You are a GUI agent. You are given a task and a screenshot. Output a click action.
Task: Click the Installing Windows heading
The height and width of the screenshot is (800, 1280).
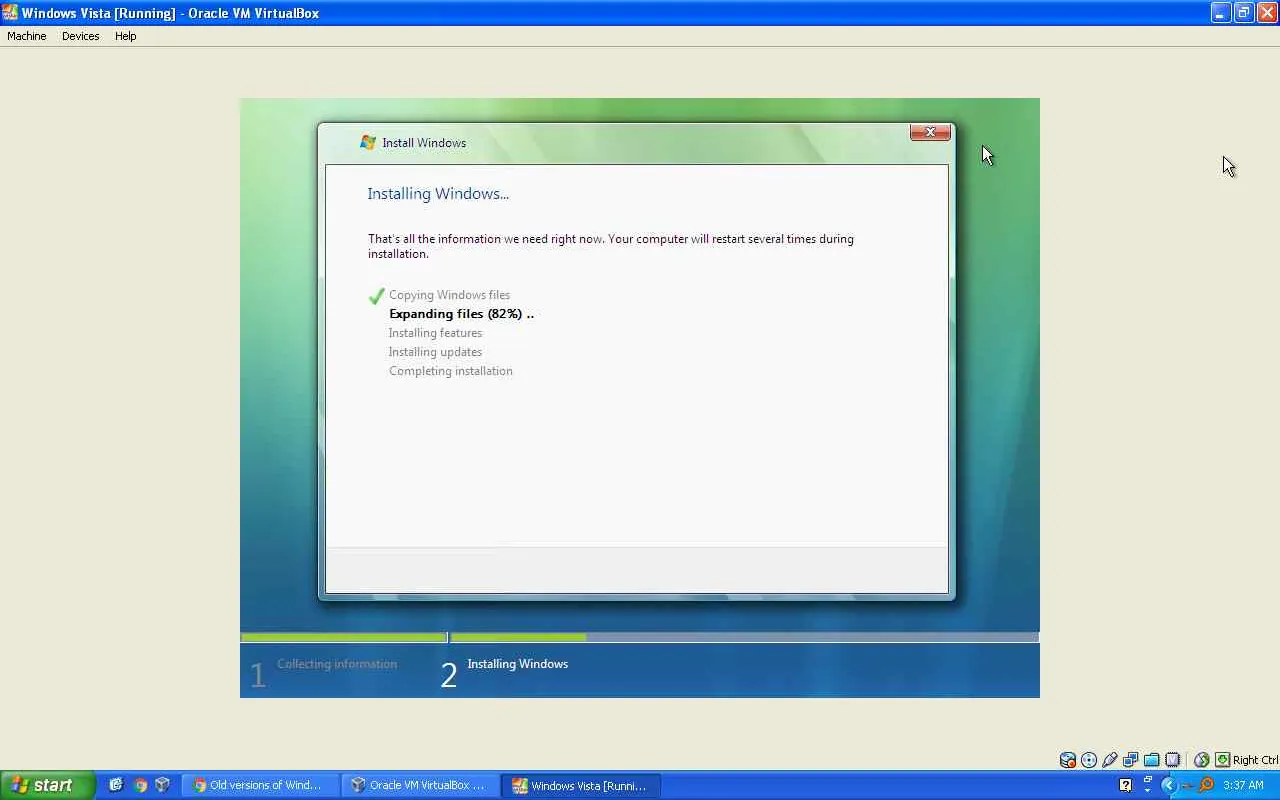coord(438,194)
